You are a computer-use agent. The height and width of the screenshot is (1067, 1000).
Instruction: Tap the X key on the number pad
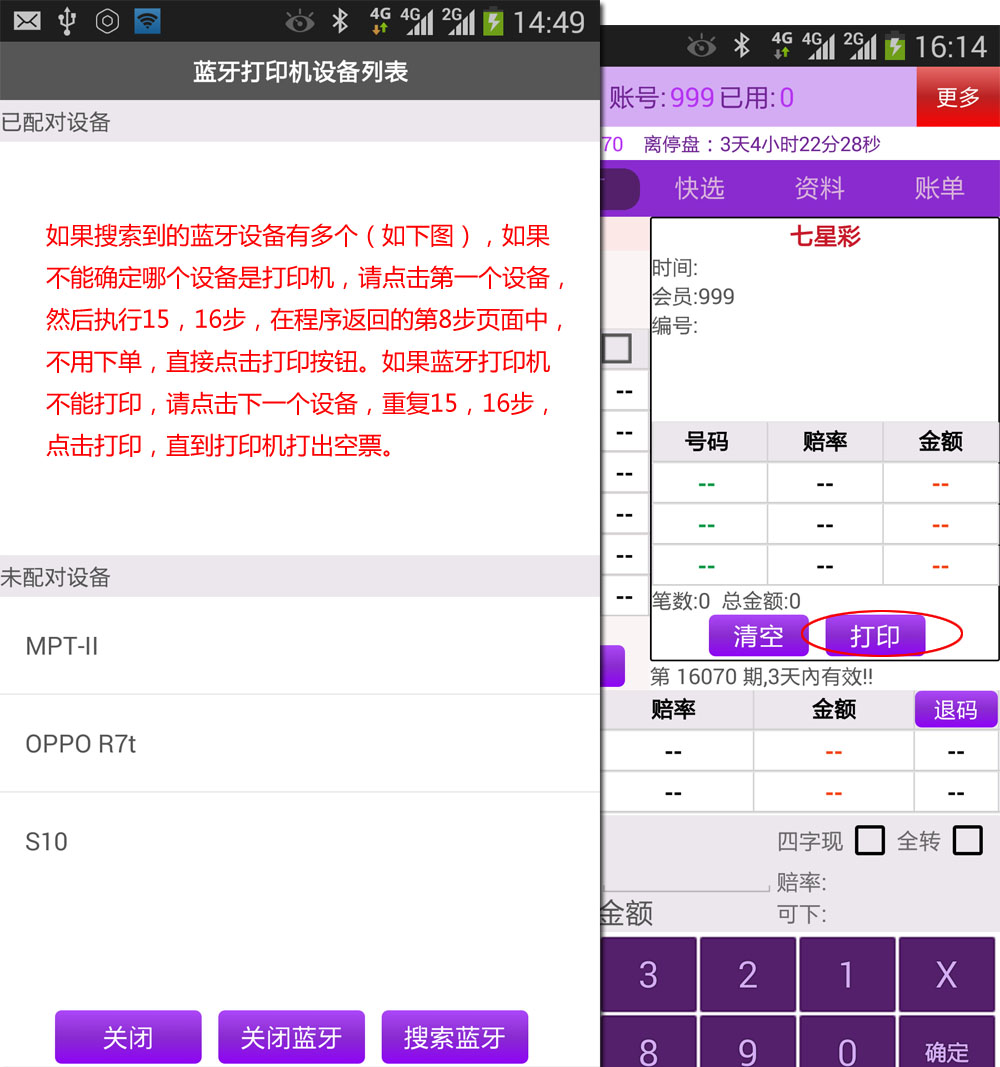point(948,973)
